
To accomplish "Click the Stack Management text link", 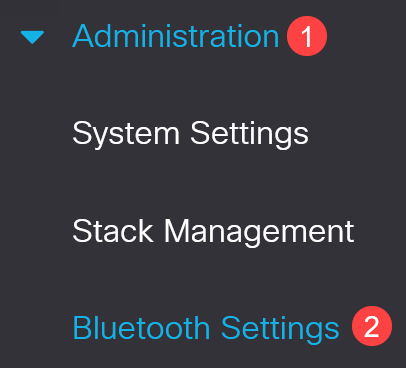I will [213, 231].
